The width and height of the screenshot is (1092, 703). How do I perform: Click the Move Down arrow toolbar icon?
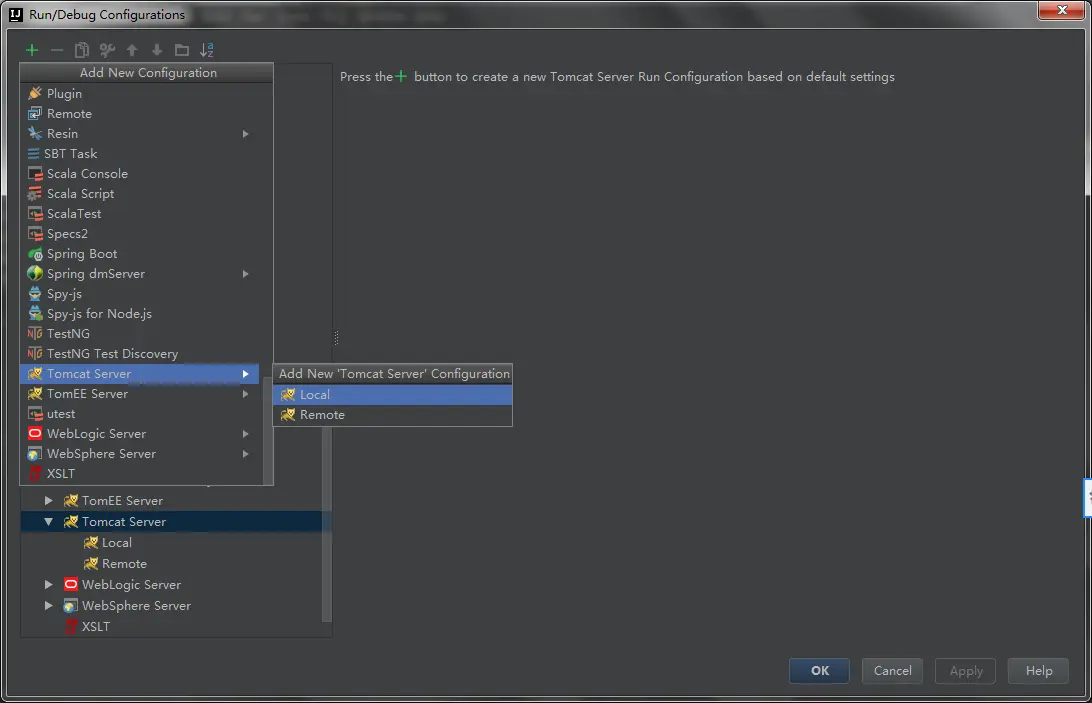tap(157, 49)
